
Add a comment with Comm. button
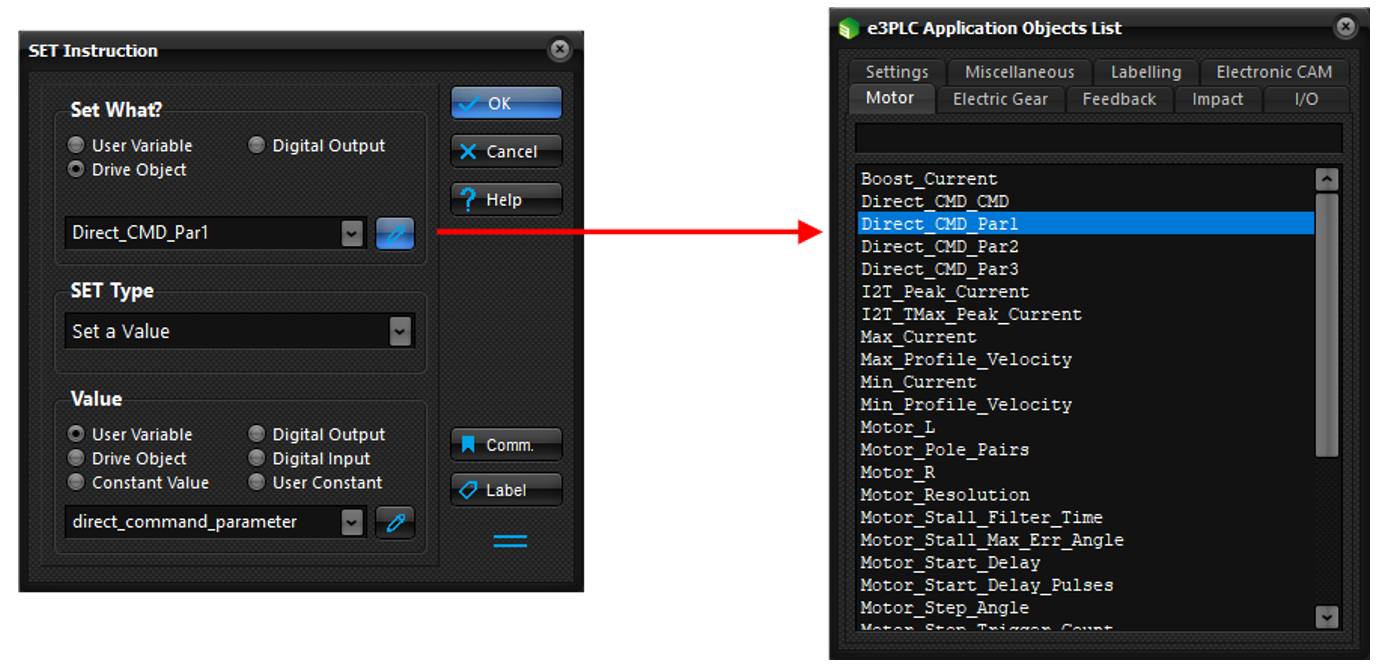click(x=506, y=445)
